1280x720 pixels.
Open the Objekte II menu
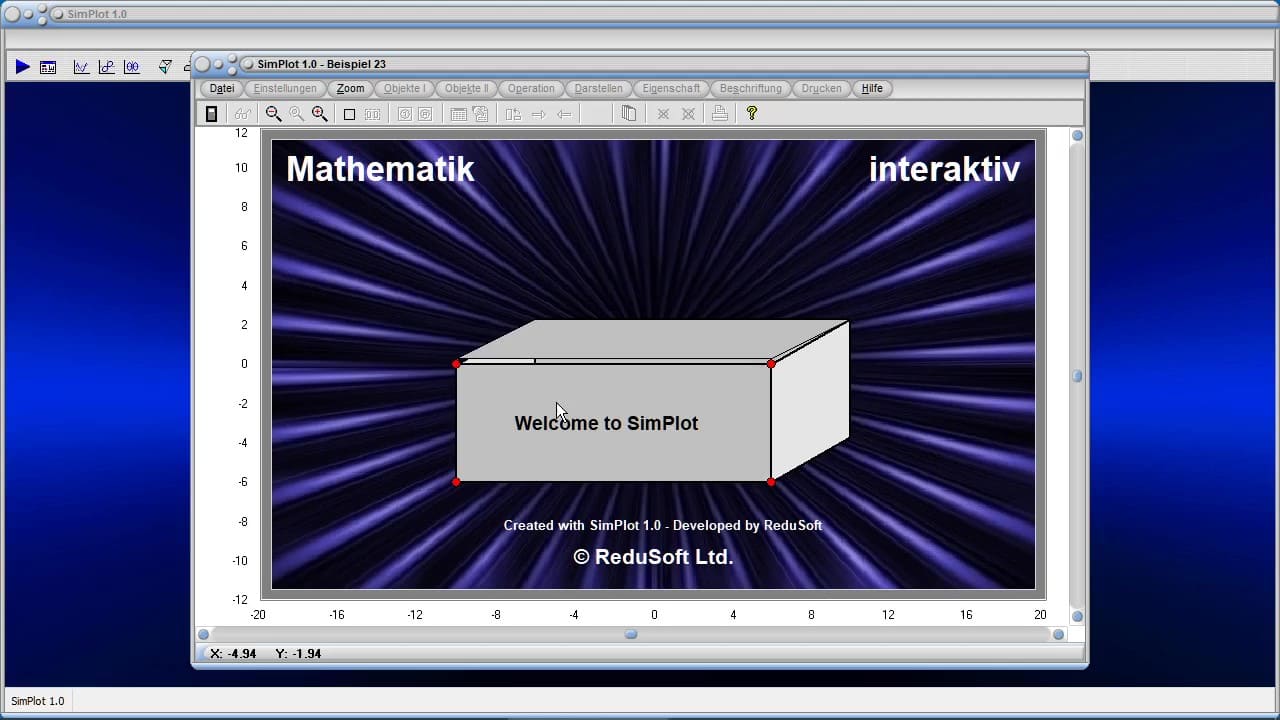coord(466,88)
